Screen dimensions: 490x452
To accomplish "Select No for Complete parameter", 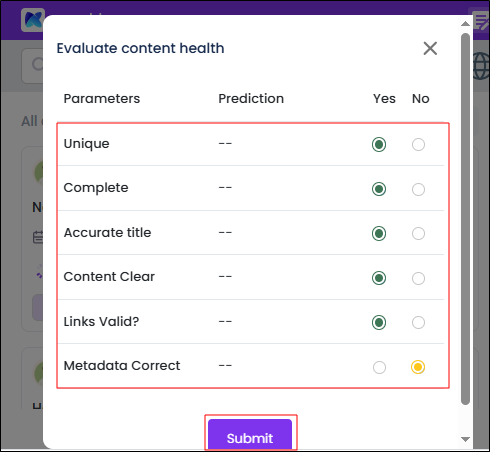I will [418, 189].
